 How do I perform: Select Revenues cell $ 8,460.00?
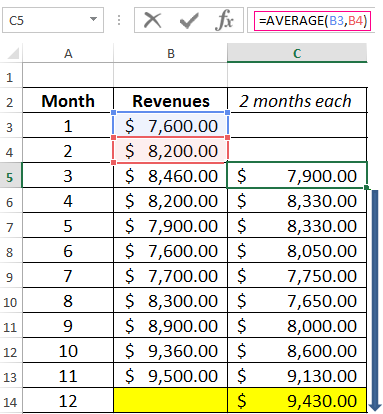[x=170, y=175]
